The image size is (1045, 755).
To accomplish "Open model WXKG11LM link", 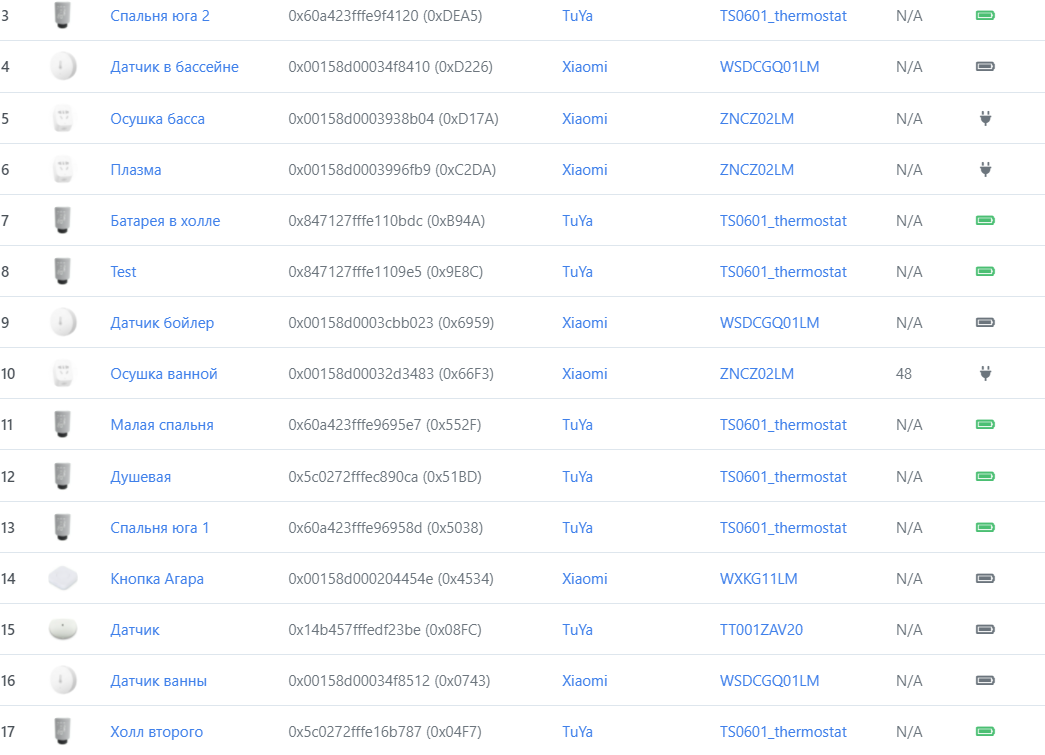I will coord(758,579).
